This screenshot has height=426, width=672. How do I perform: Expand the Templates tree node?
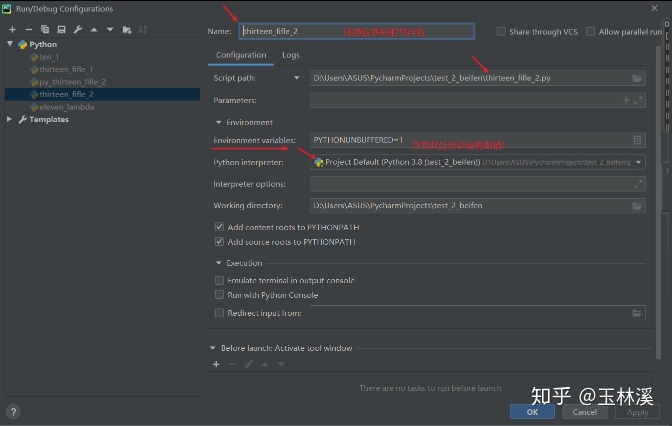tap(9, 119)
